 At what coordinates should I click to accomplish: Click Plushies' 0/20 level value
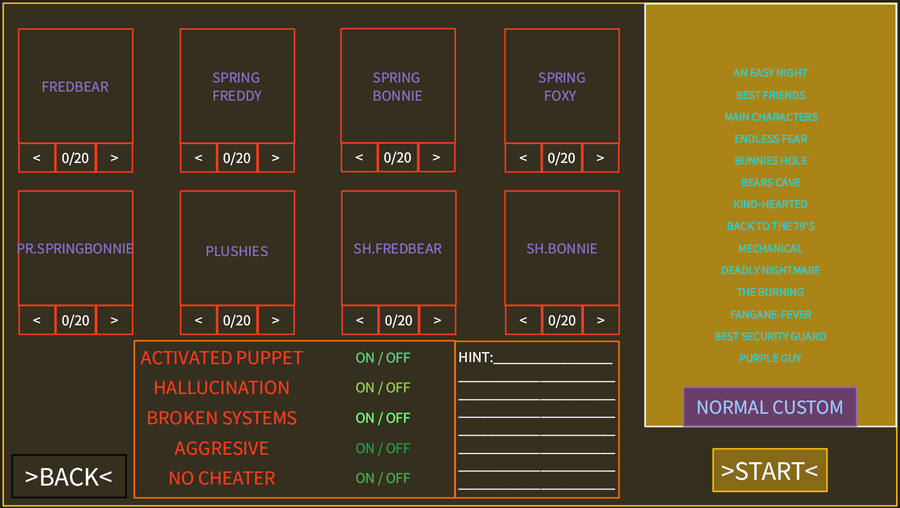click(x=237, y=320)
